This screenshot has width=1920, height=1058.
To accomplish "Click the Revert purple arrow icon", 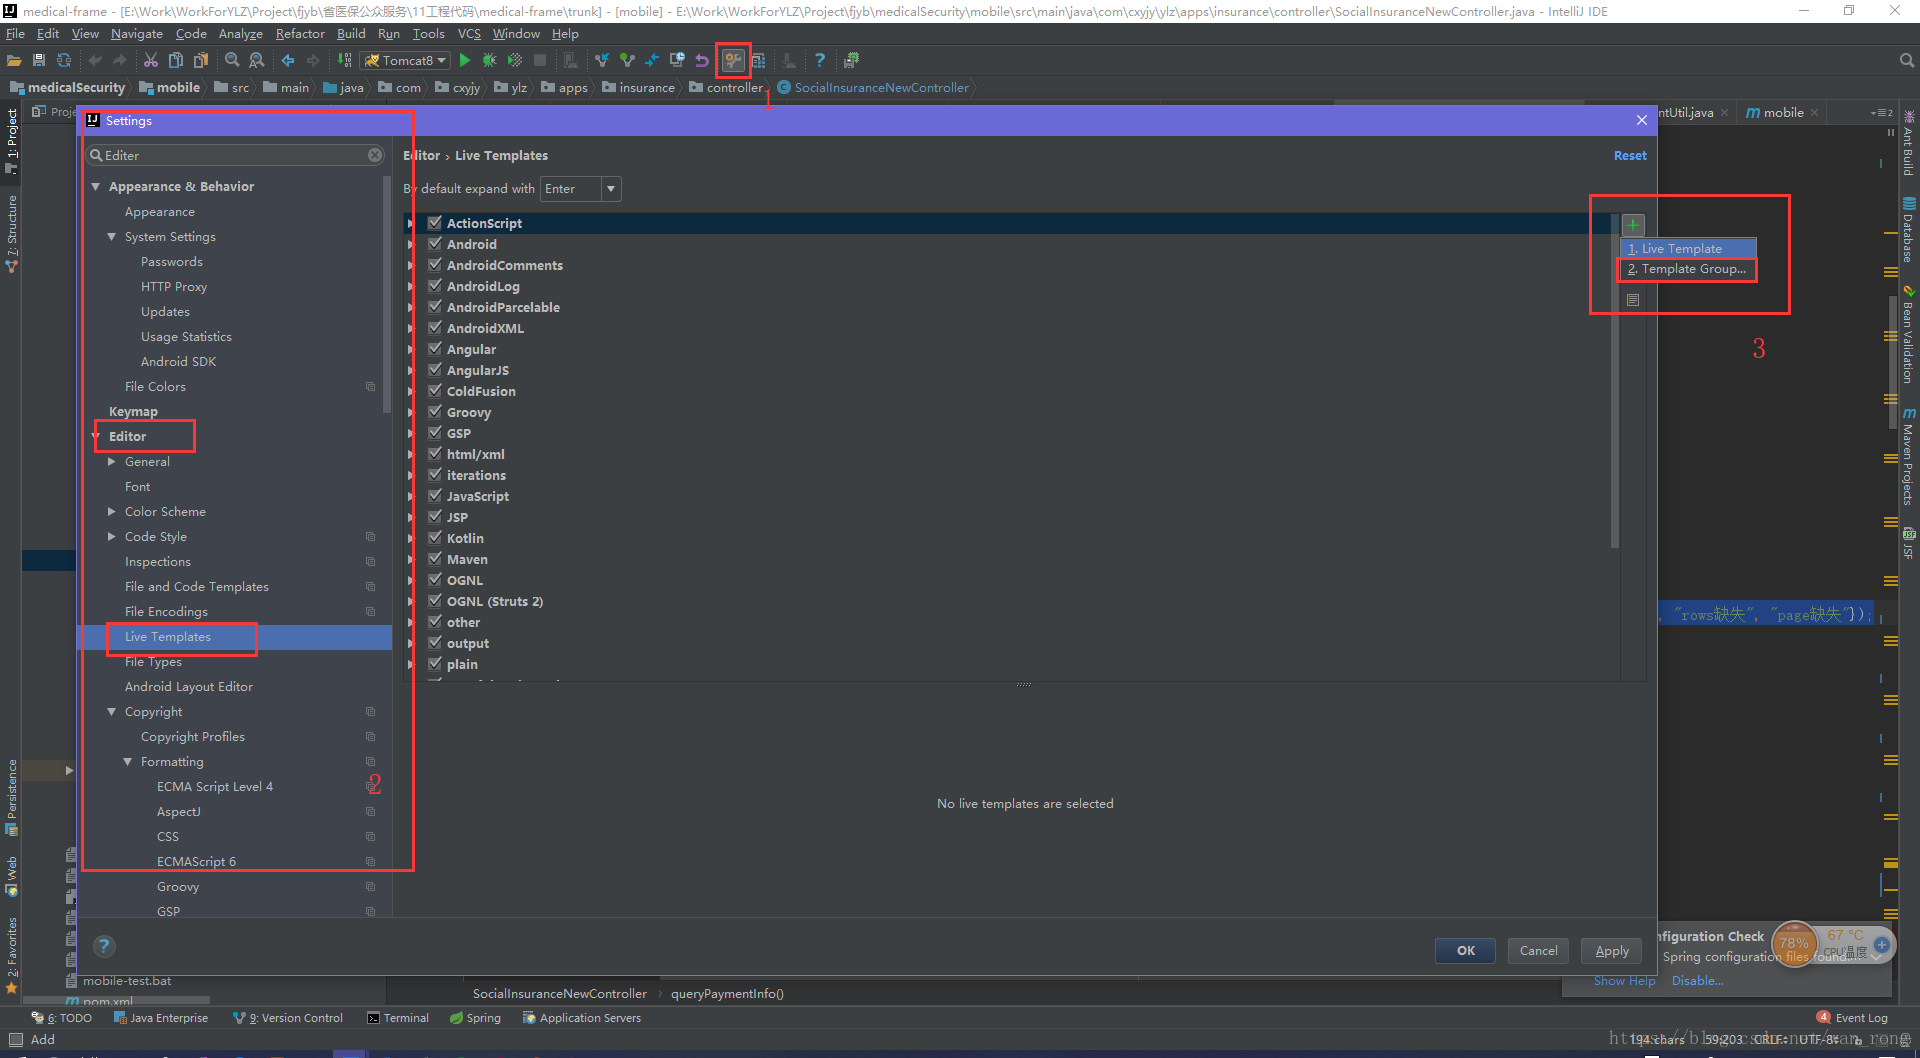I will pyautogui.click(x=702, y=61).
